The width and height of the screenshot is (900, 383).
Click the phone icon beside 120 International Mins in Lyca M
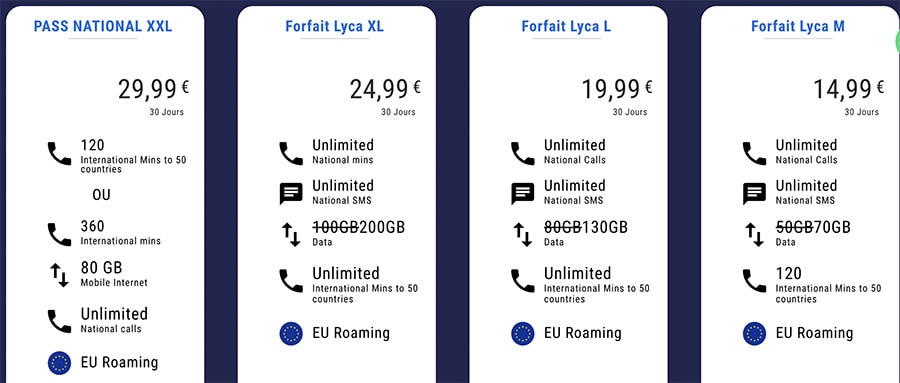[754, 281]
